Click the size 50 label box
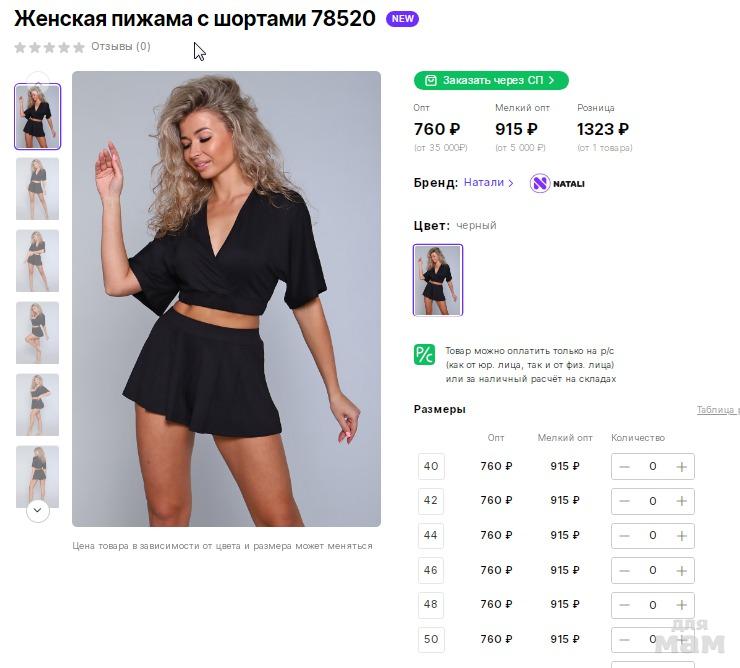The width and height of the screenshot is (740, 668). pyautogui.click(x=431, y=639)
